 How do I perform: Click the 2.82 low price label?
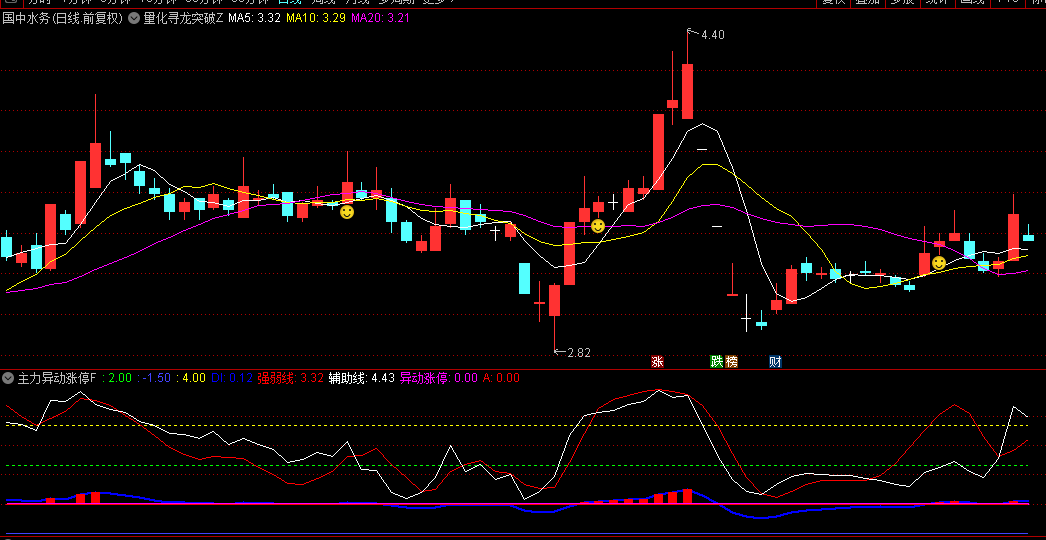click(579, 353)
